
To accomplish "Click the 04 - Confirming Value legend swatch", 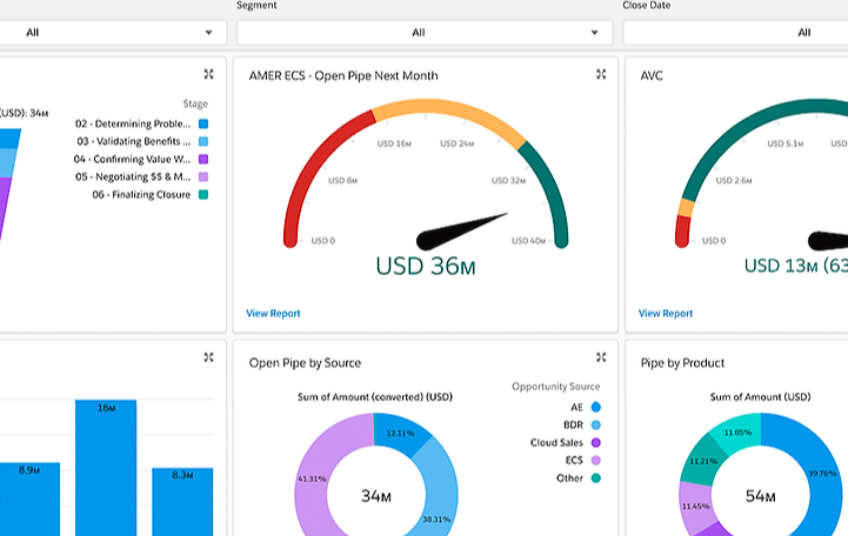I will coord(203,159).
